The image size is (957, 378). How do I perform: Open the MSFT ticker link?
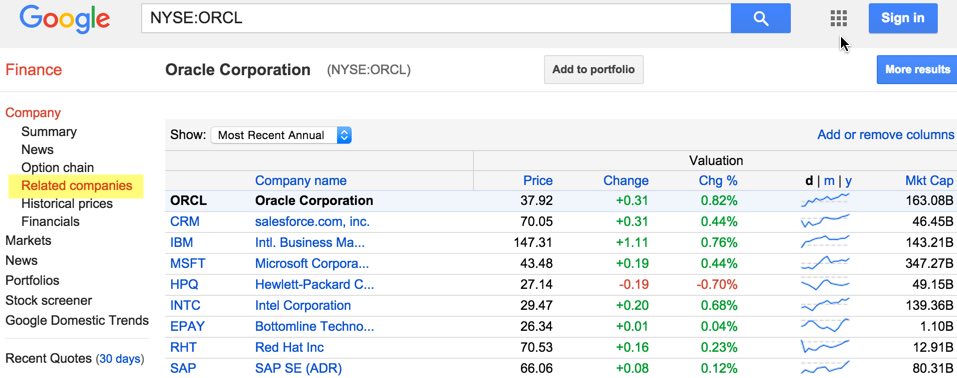(187, 264)
